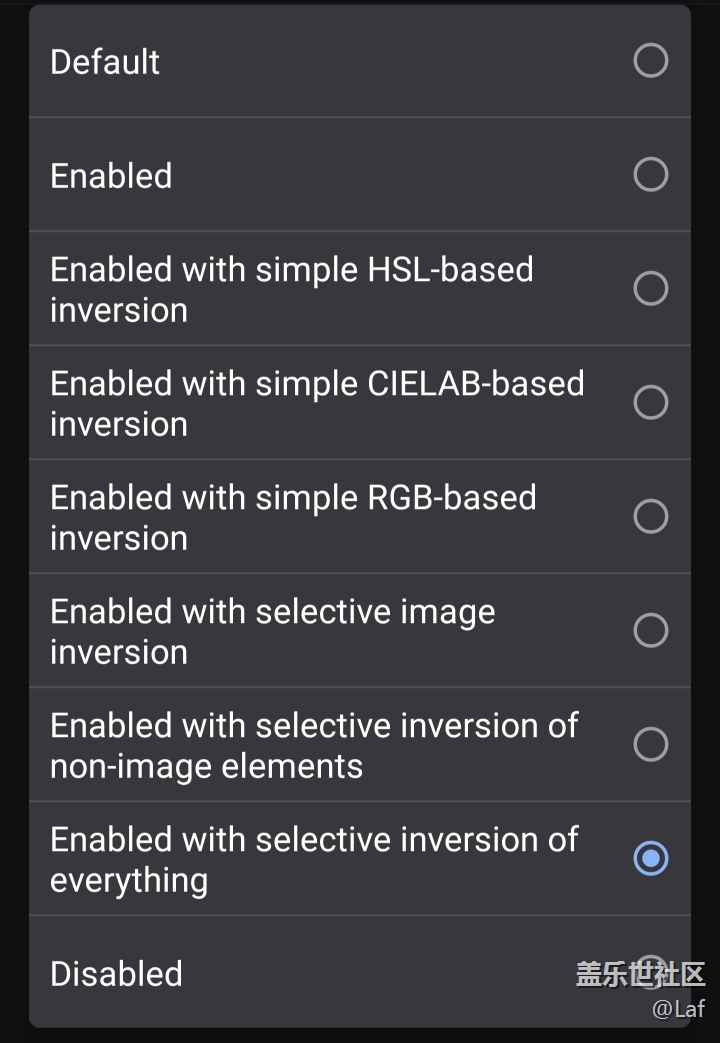
Task: Click the "Enabled" option label
Action: [x=111, y=176]
